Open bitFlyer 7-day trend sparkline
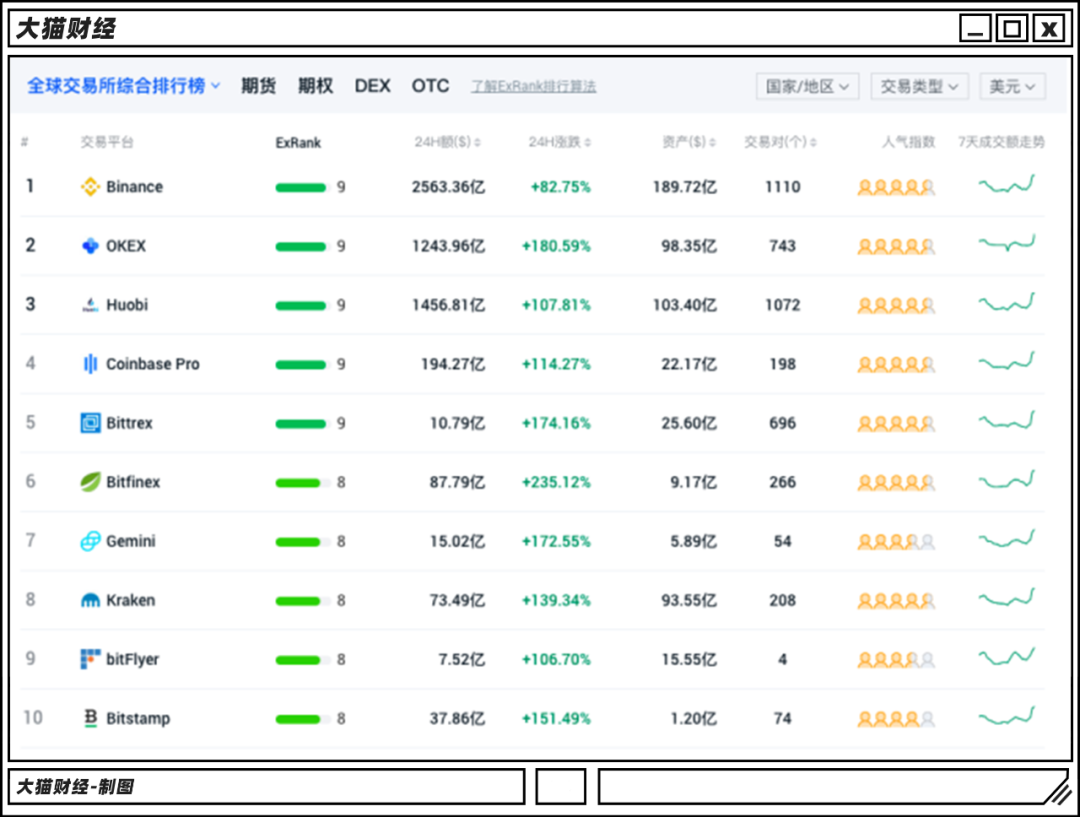The width and height of the screenshot is (1080, 817). [1006, 657]
